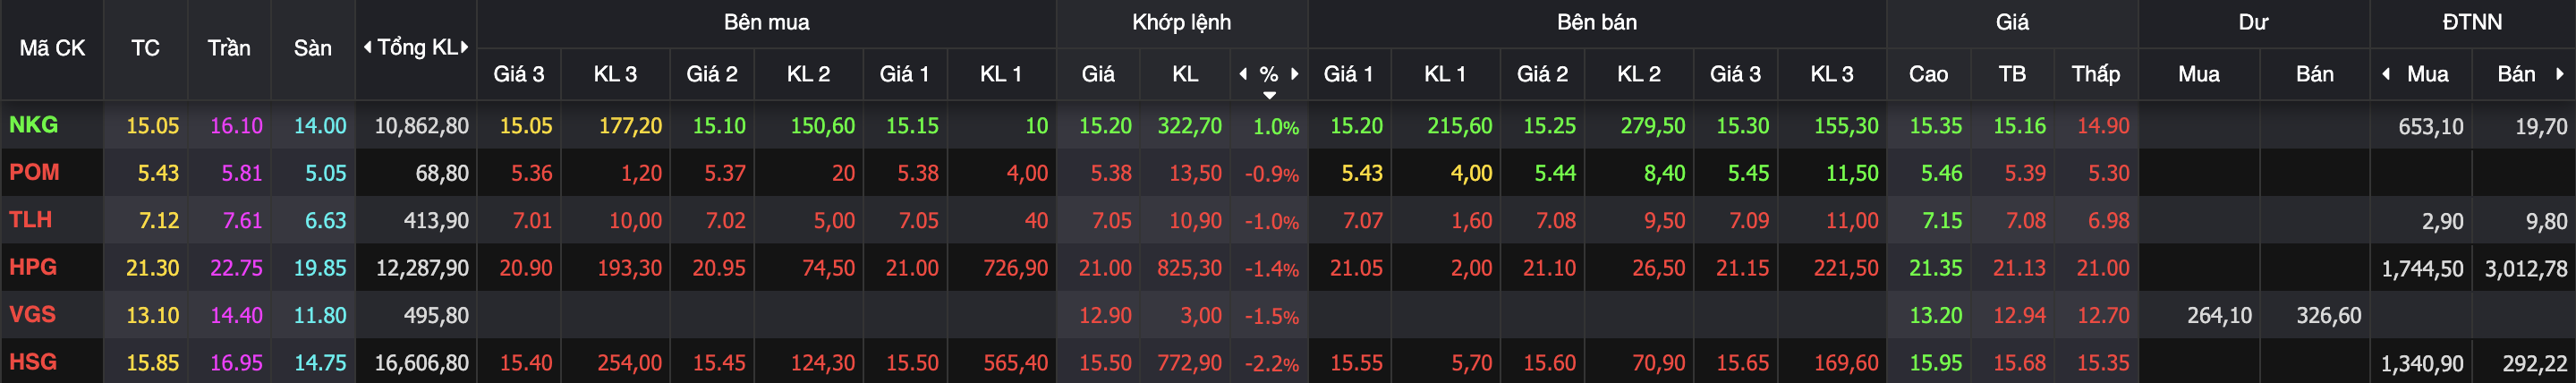Click TLH ticker symbol
Screen dimensions: 2576x383
[30, 220]
